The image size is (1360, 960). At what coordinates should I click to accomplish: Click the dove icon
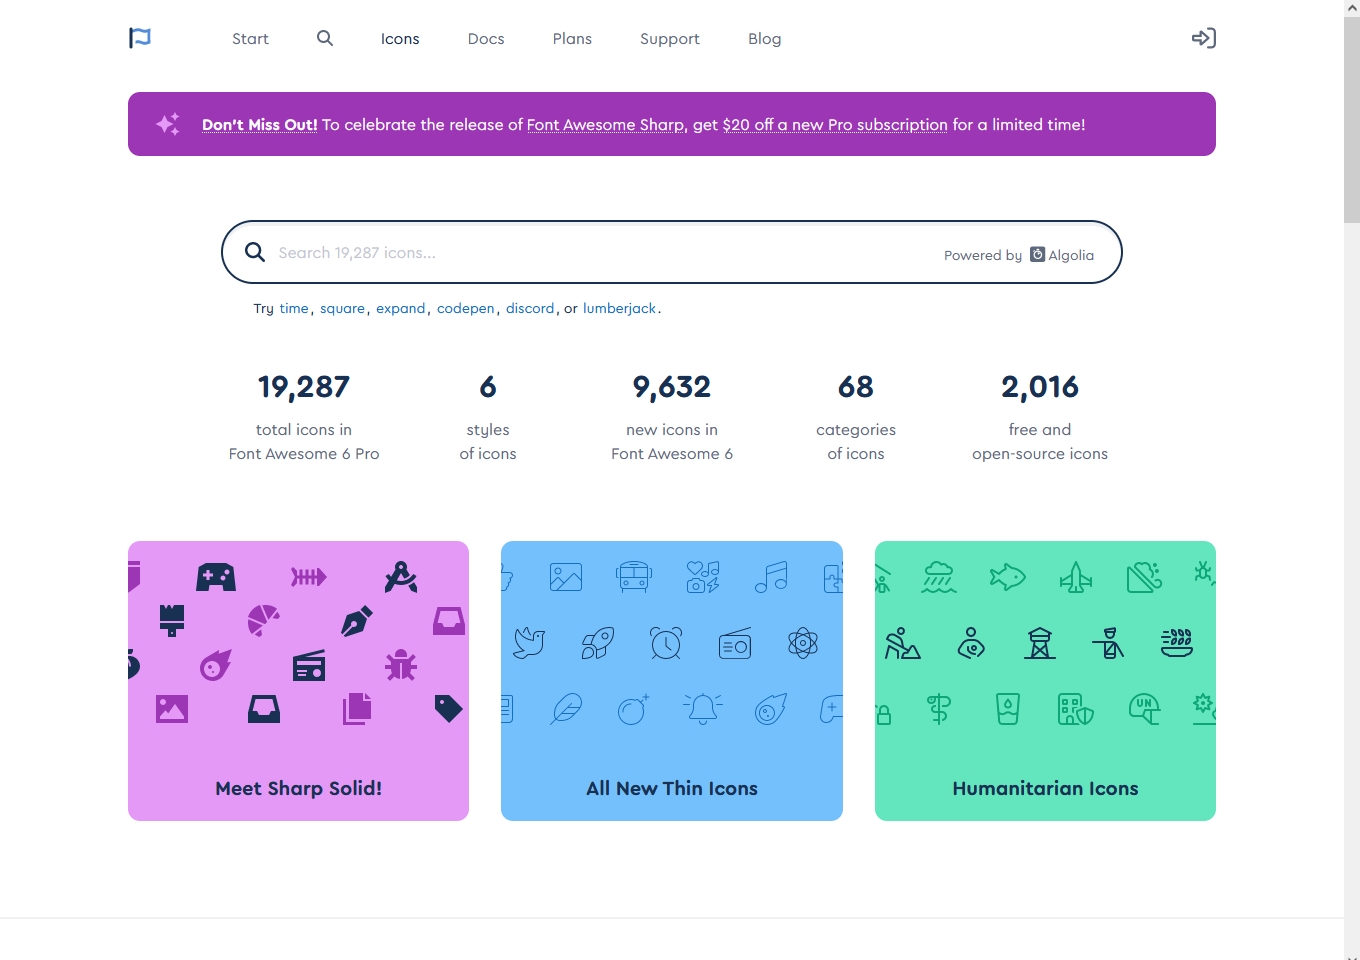tap(530, 643)
